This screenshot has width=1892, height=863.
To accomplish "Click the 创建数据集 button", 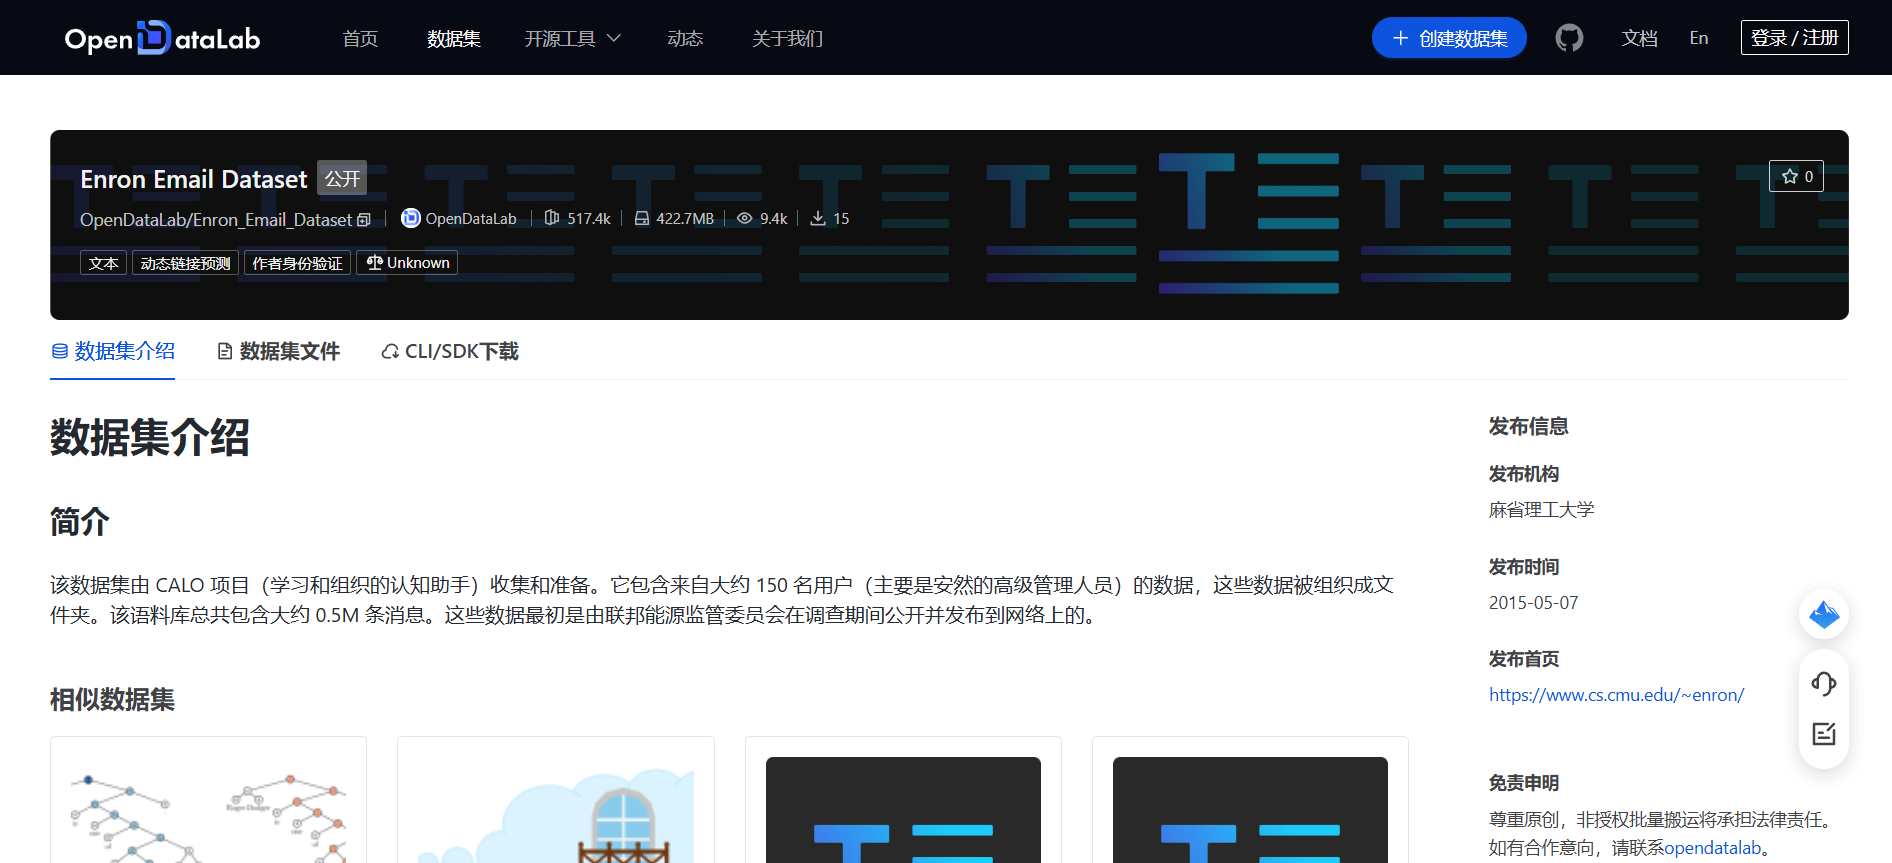I will (1449, 38).
